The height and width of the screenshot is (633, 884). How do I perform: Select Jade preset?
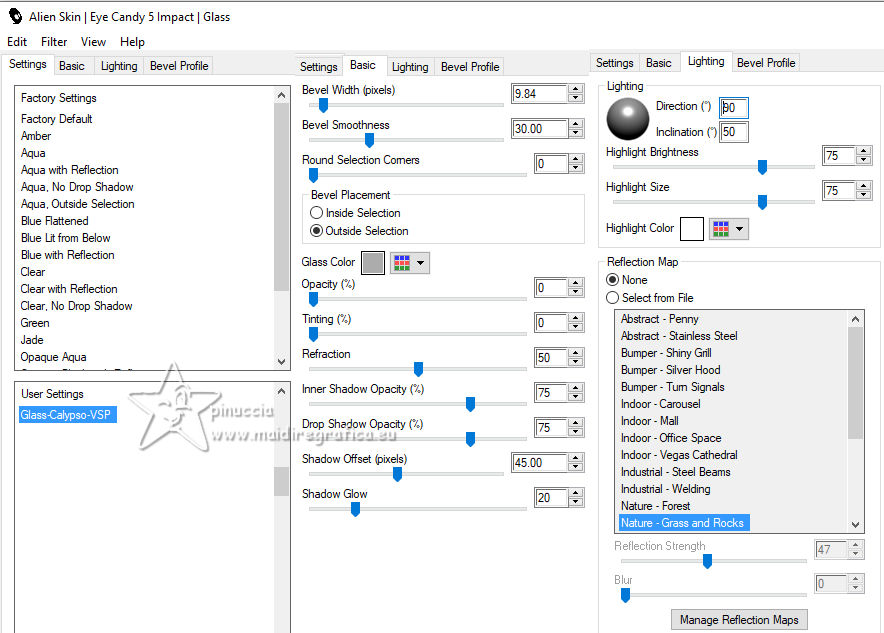[32, 340]
